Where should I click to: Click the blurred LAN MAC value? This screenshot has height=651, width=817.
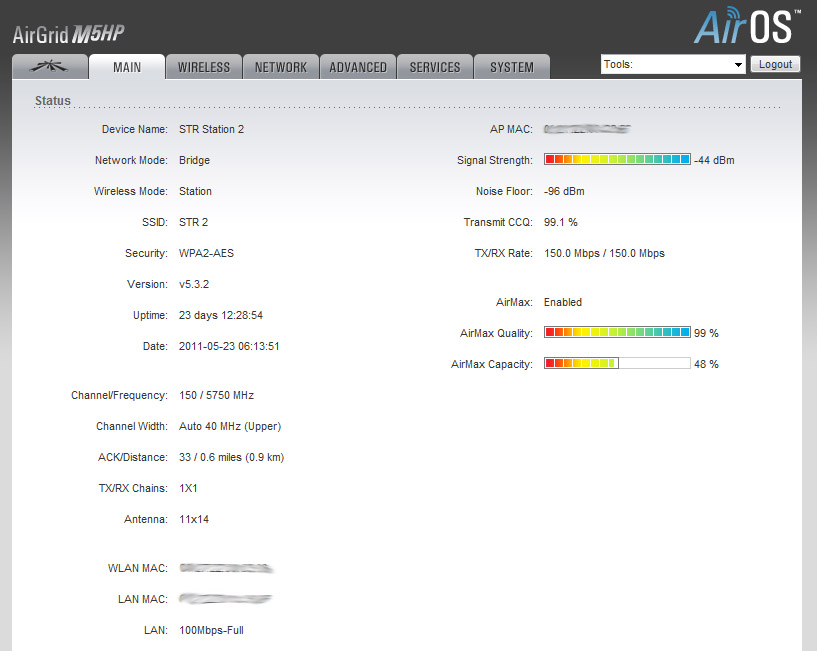click(x=225, y=599)
